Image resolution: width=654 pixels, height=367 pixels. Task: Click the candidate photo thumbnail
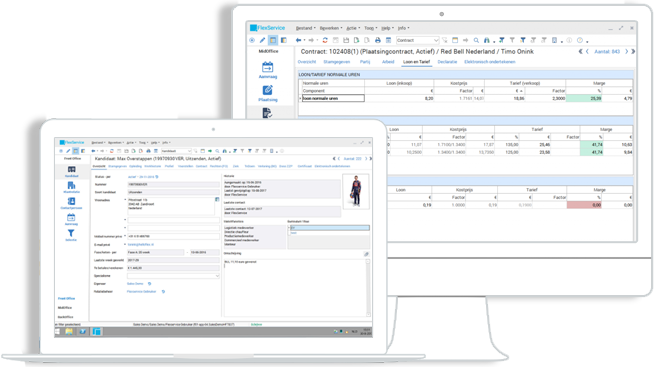[355, 191]
